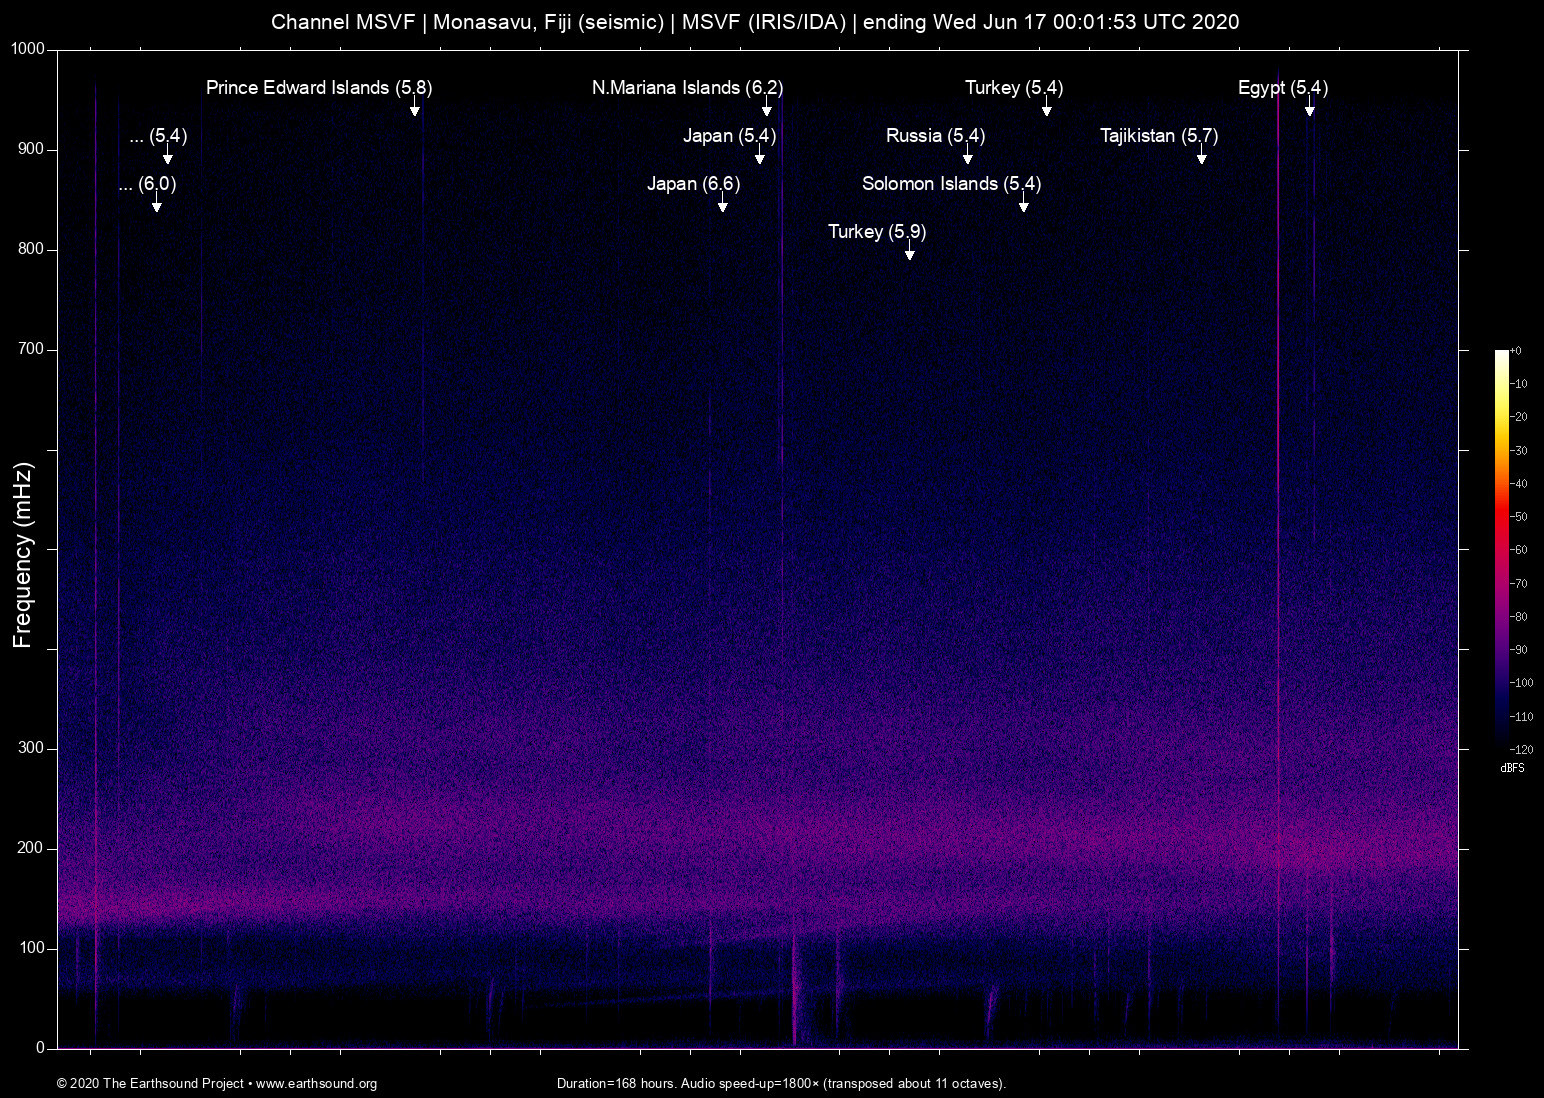The height and width of the screenshot is (1098, 1544).
Task: Click the arrow under N.Mariana Islands (6.2)
Action: [x=767, y=108]
